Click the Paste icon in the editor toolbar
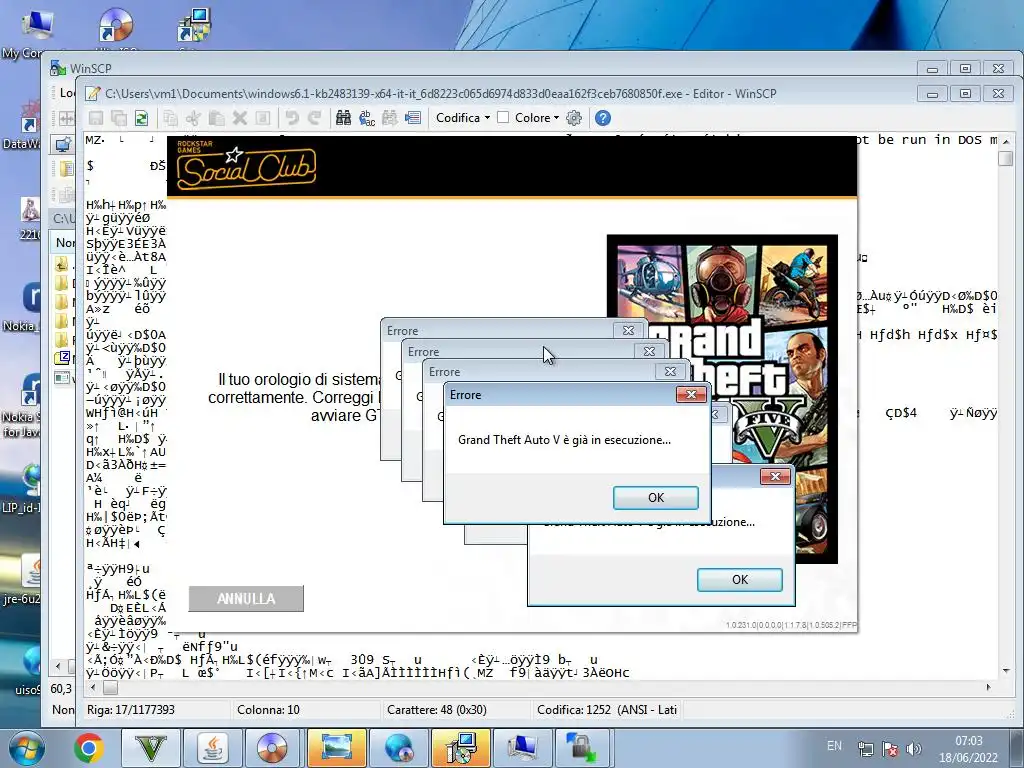 point(216,118)
